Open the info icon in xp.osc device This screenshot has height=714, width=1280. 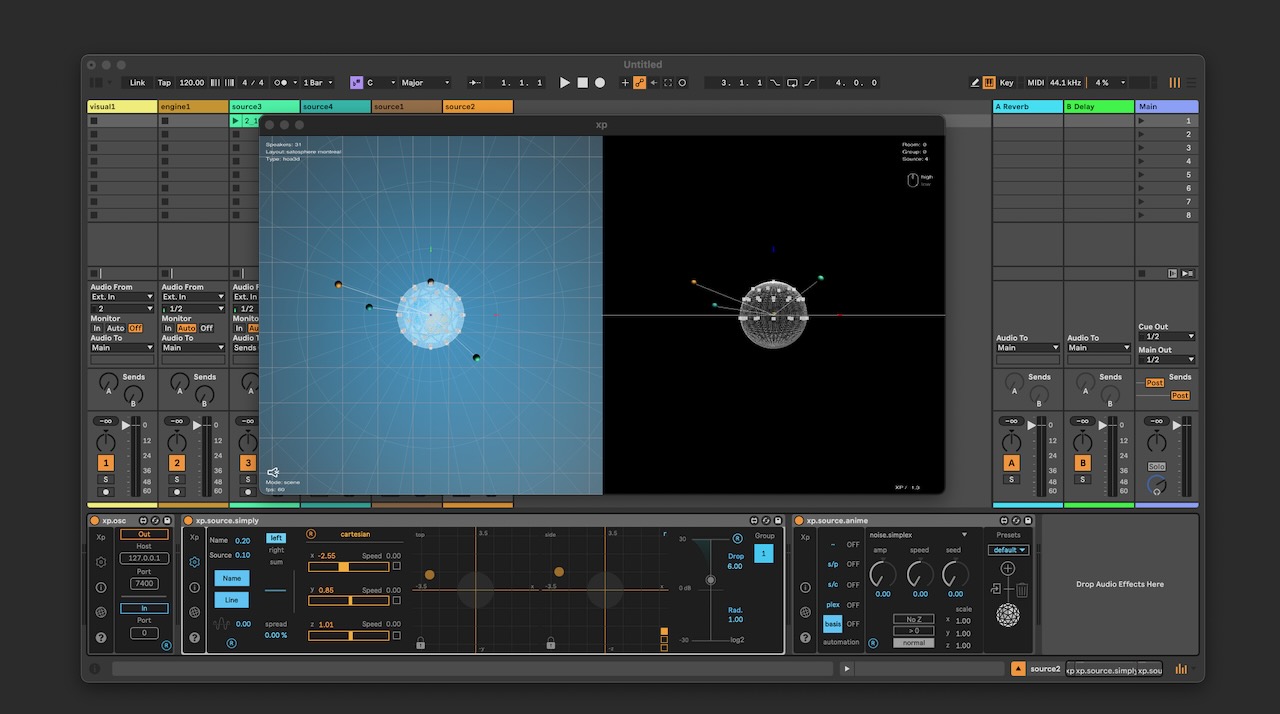point(101,587)
